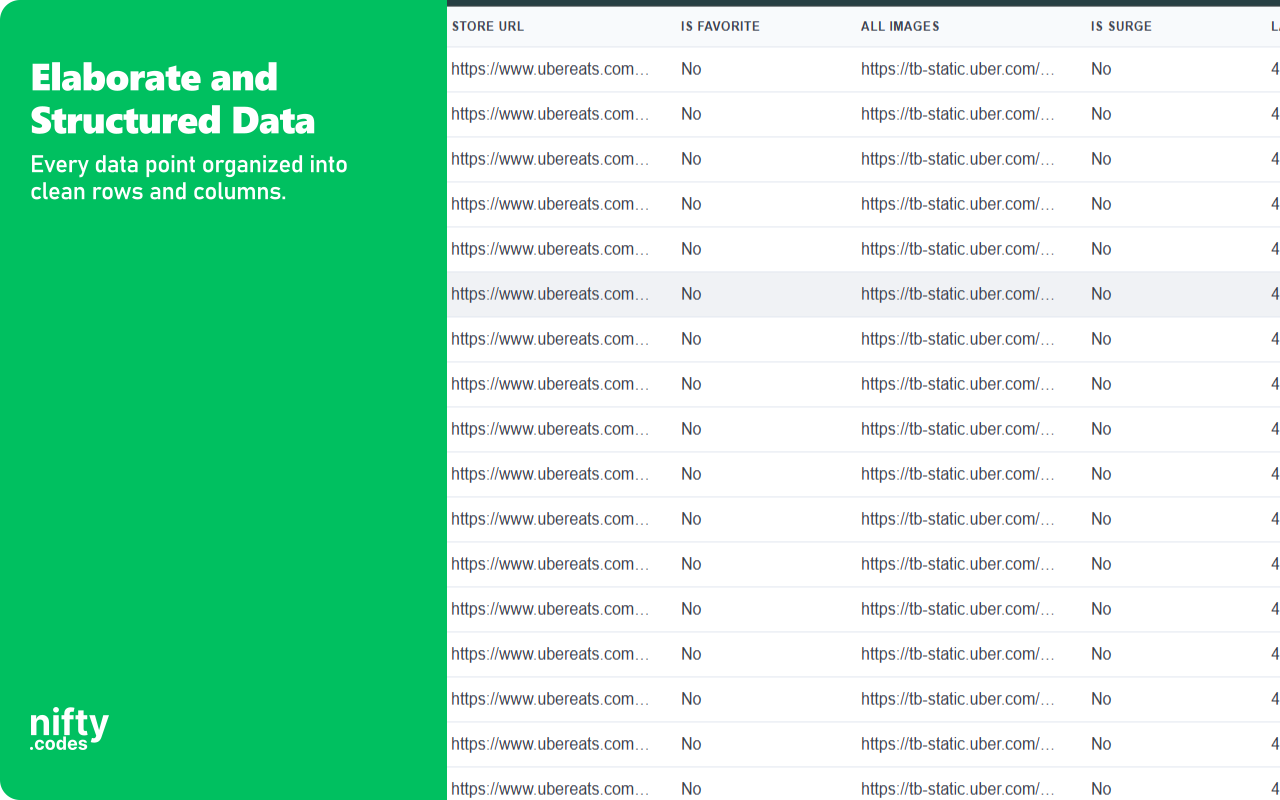Sort by the IS SURGE column header
This screenshot has width=1280, height=800.
1120,26
